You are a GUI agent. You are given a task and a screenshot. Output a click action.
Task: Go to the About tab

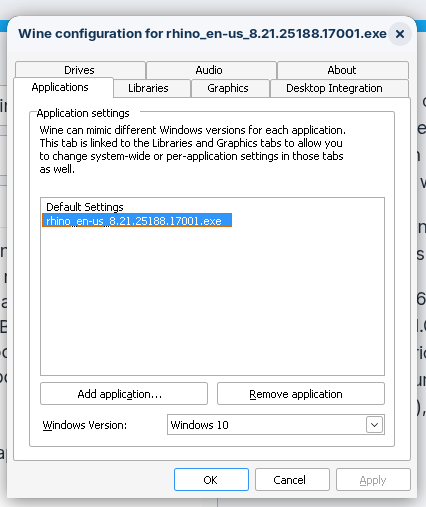(x=342, y=70)
